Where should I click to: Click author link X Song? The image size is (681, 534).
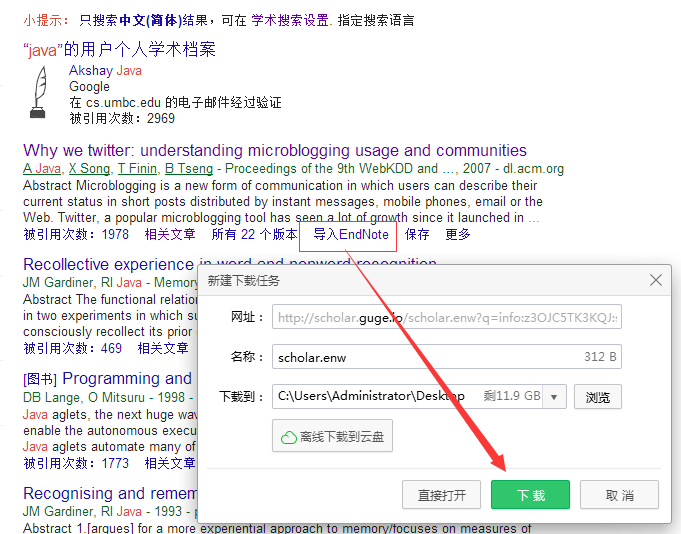click(x=89, y=168)
